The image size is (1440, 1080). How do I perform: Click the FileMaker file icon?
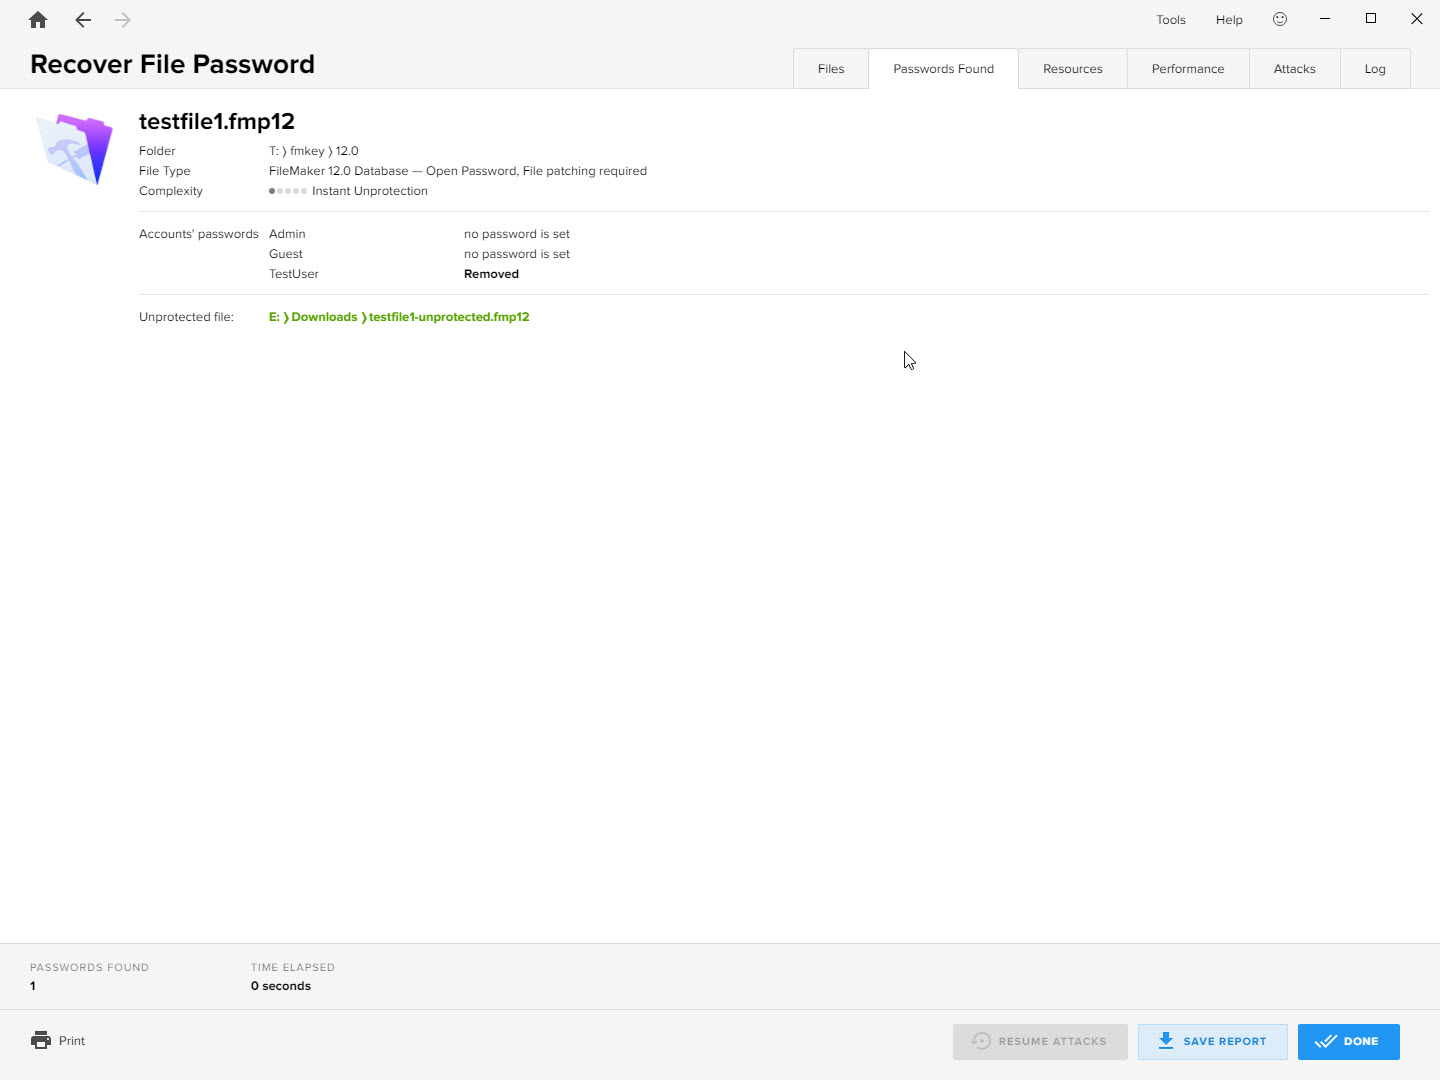75,149
